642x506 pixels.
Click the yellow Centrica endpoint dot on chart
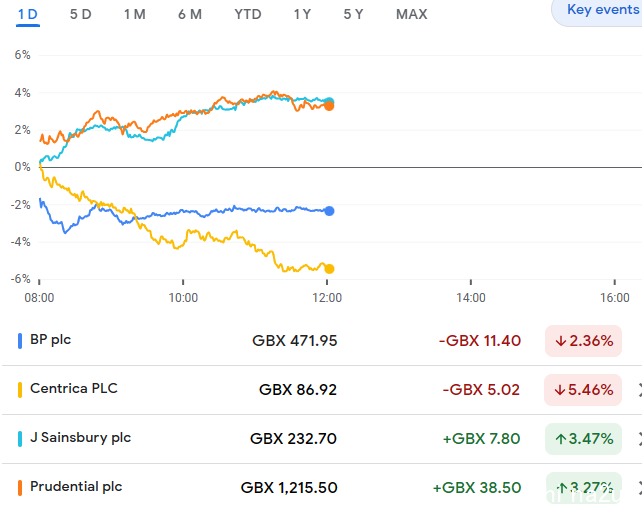click(329, 269)
